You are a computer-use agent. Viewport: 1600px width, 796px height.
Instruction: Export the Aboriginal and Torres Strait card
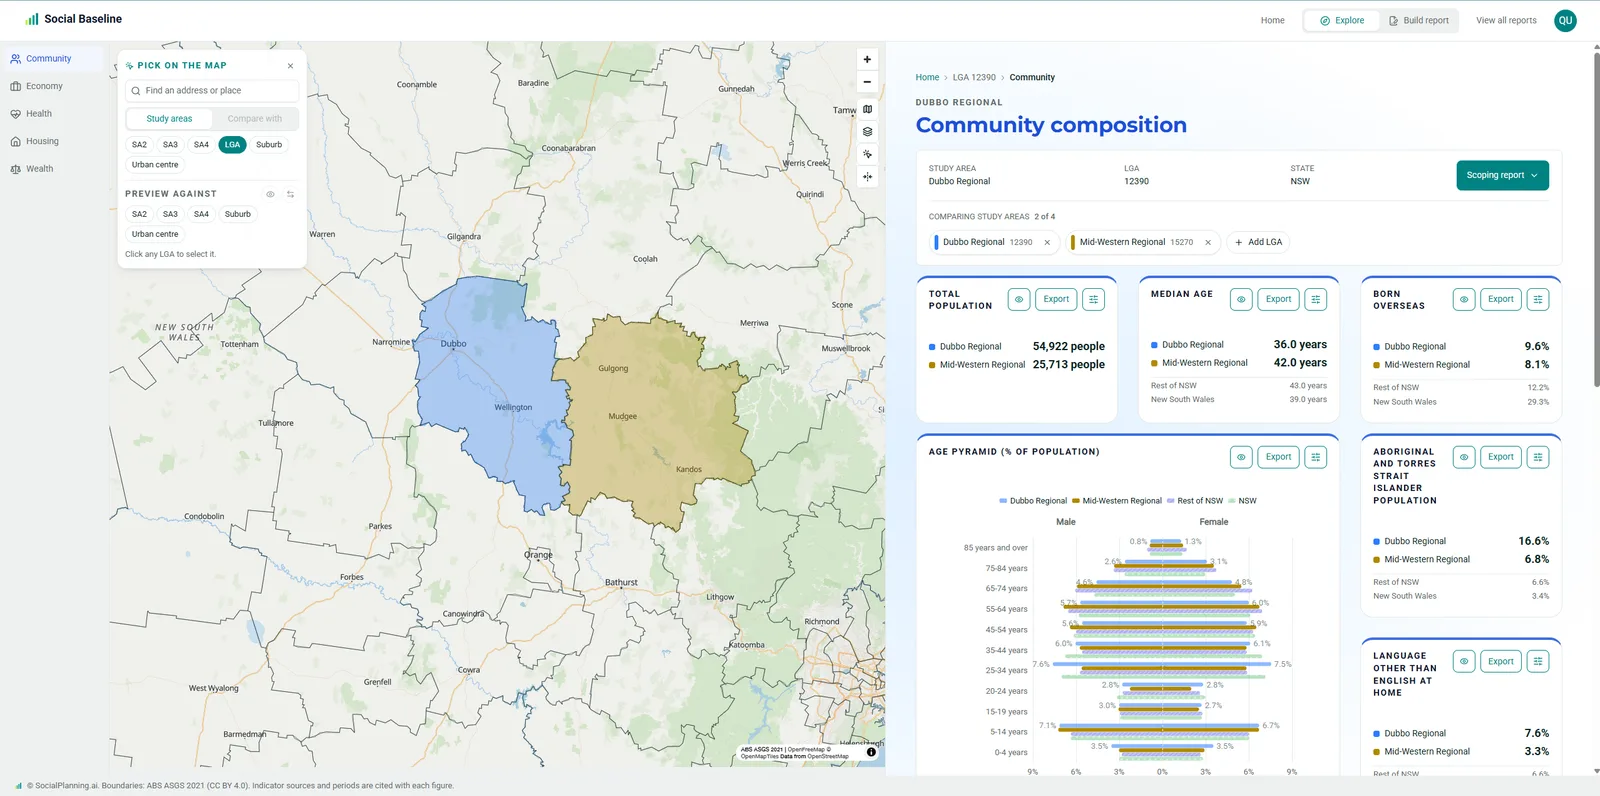click(1500, 457)
